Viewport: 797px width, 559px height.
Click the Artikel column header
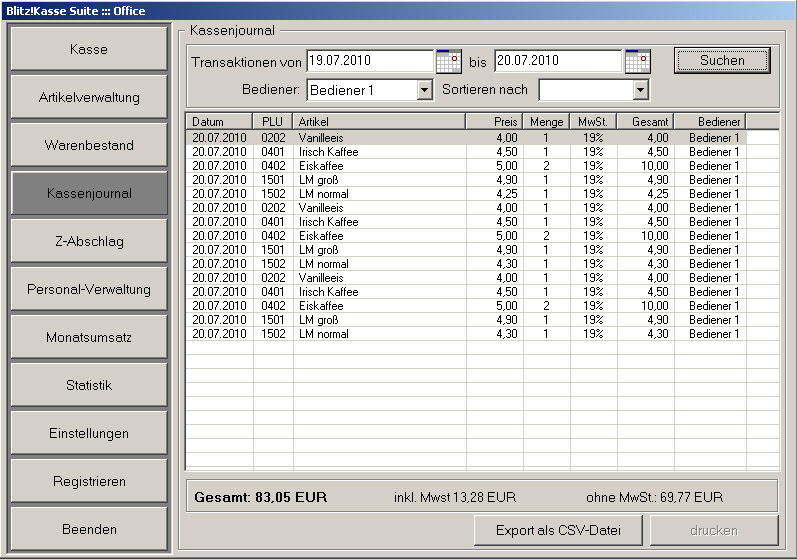379,121
